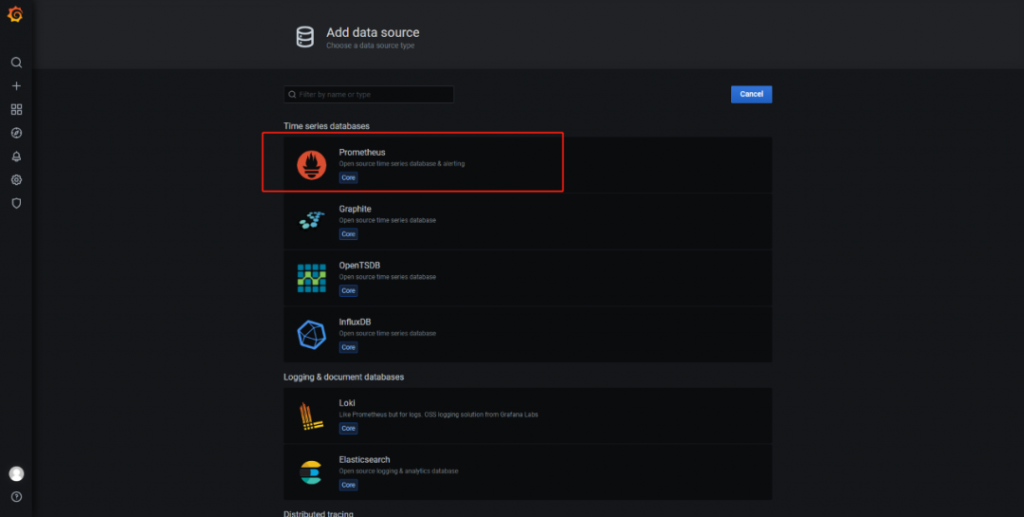
Task: Choose the Elasticsearch data source title
Action: 364,460
